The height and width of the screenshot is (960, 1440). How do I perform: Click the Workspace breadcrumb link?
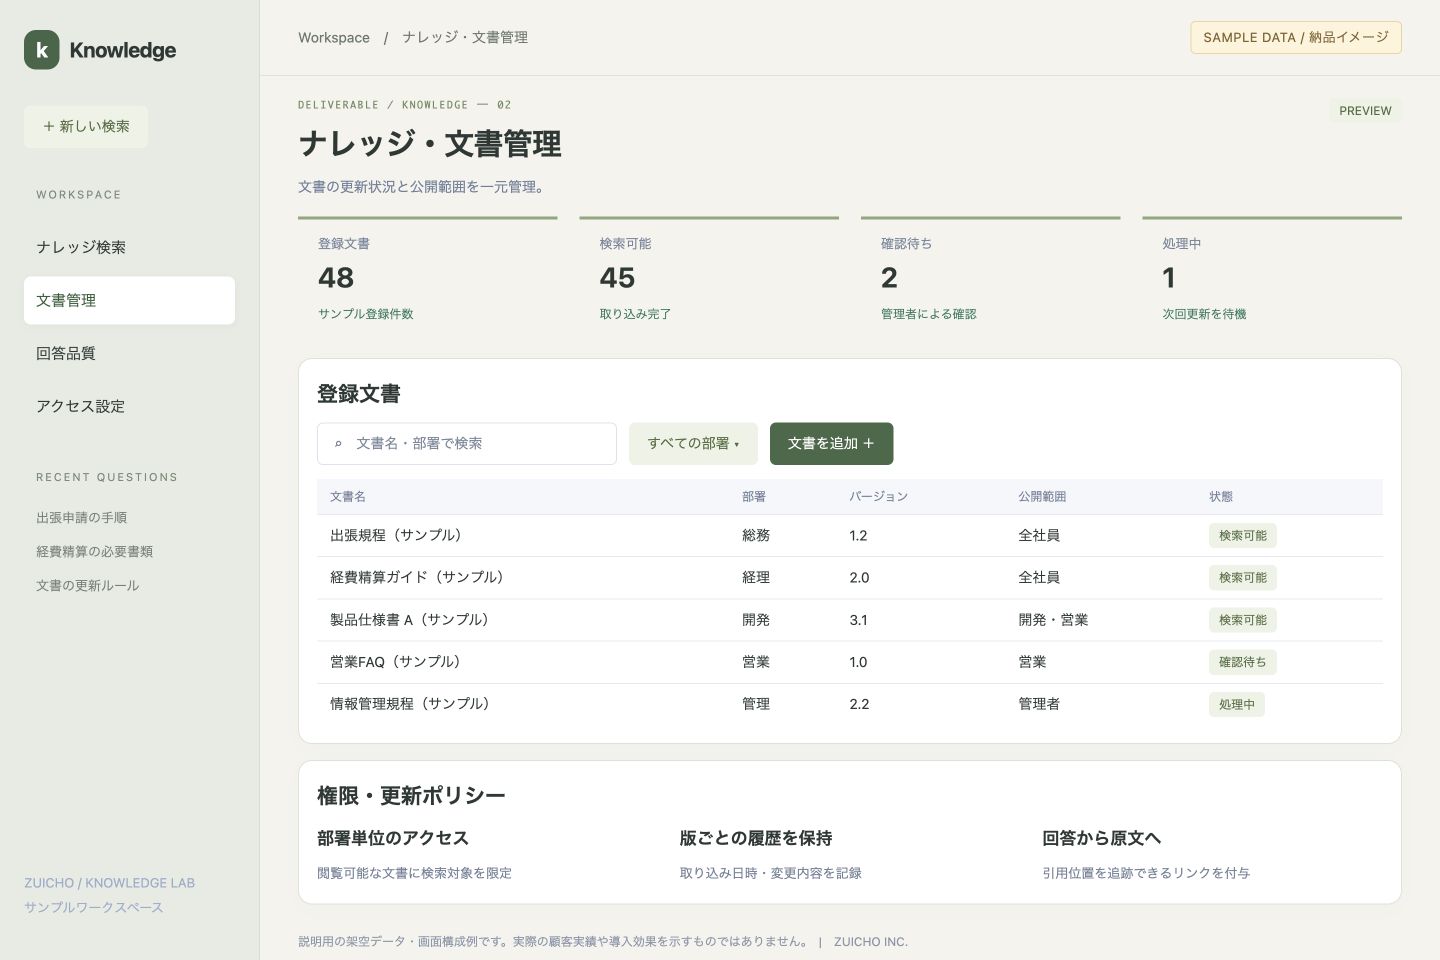tap(334, 38)
